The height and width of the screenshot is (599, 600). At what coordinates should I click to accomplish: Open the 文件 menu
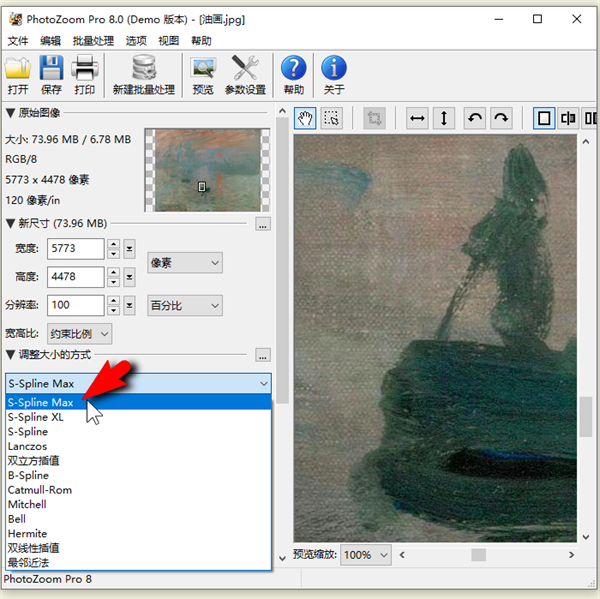[x=18, y=41]
